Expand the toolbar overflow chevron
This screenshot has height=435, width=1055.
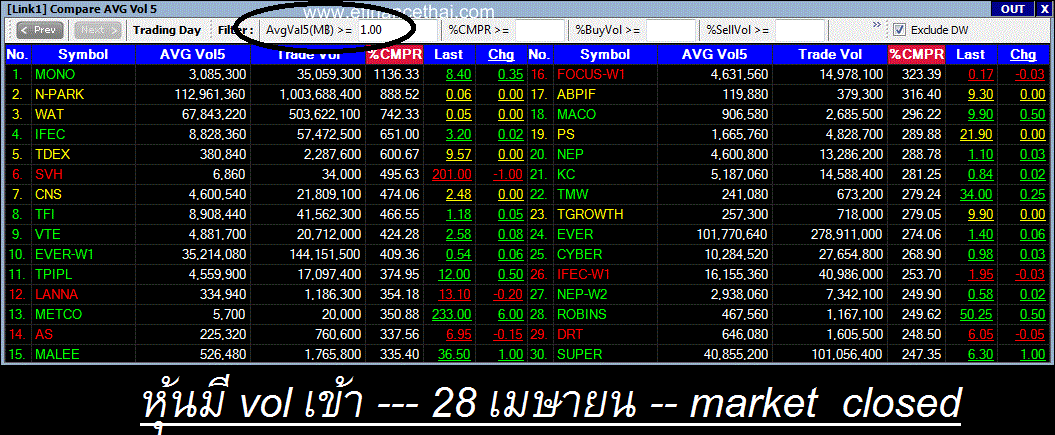pyautogui.click(x=877, y=25)
